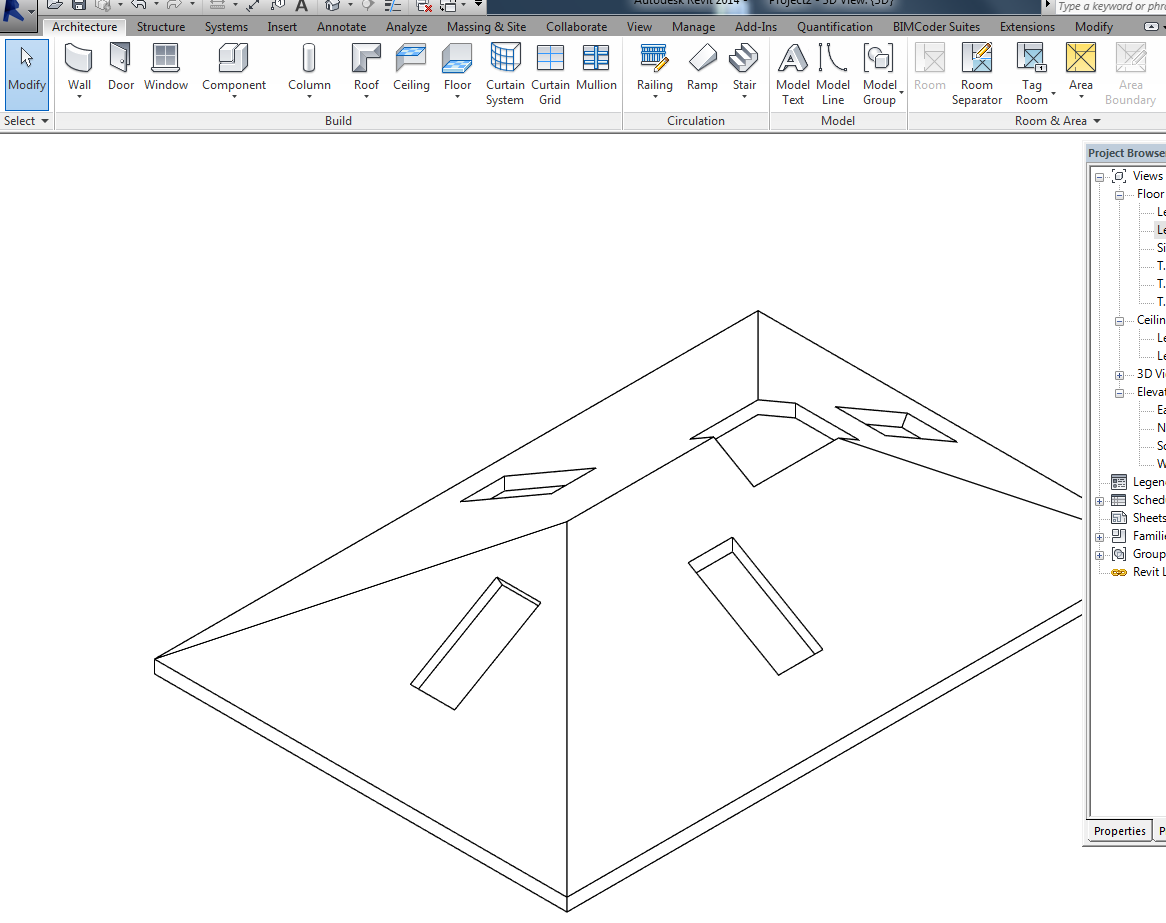Start the Roof tool
Screen dimensions: 1166x923
coord(366,68)
